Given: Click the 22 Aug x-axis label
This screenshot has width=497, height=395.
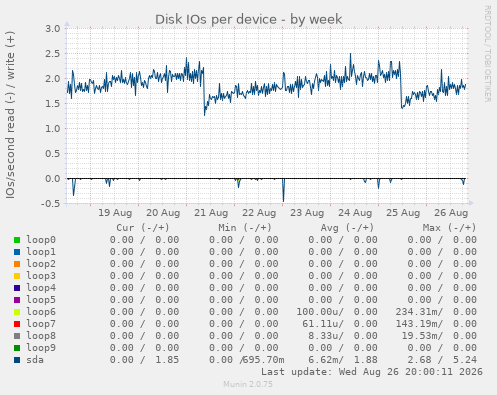Looking at the screenshot, I should click(259, 213).
